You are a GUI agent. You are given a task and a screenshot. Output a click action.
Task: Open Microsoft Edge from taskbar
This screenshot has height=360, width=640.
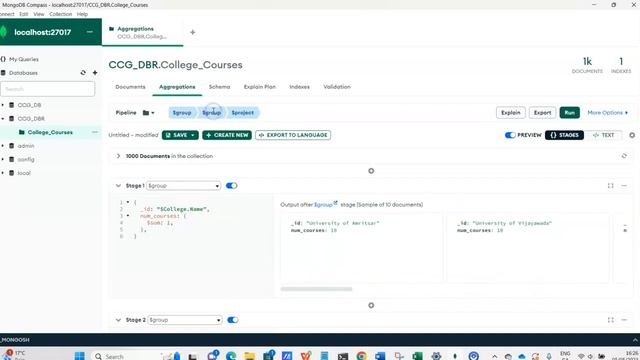(231, 356)
